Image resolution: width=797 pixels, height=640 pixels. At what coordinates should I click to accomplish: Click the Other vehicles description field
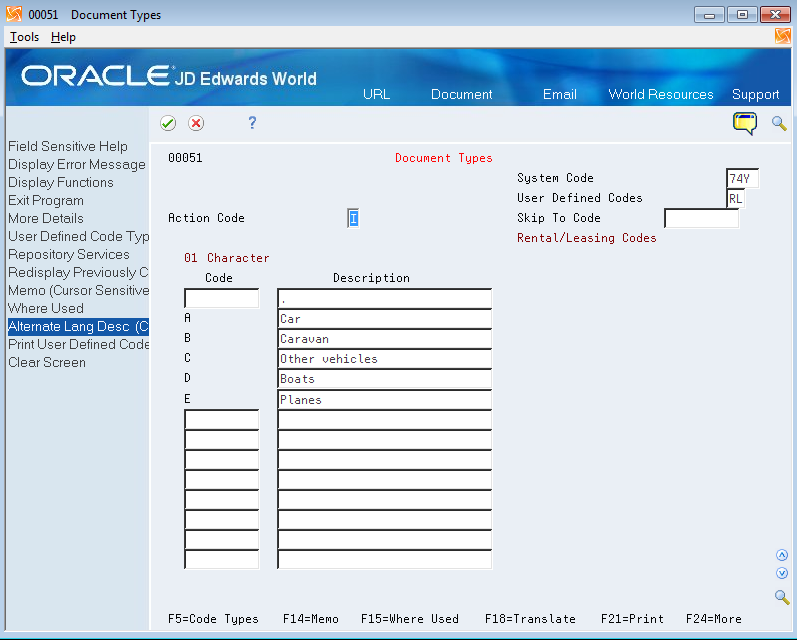(x=385, y=359)
